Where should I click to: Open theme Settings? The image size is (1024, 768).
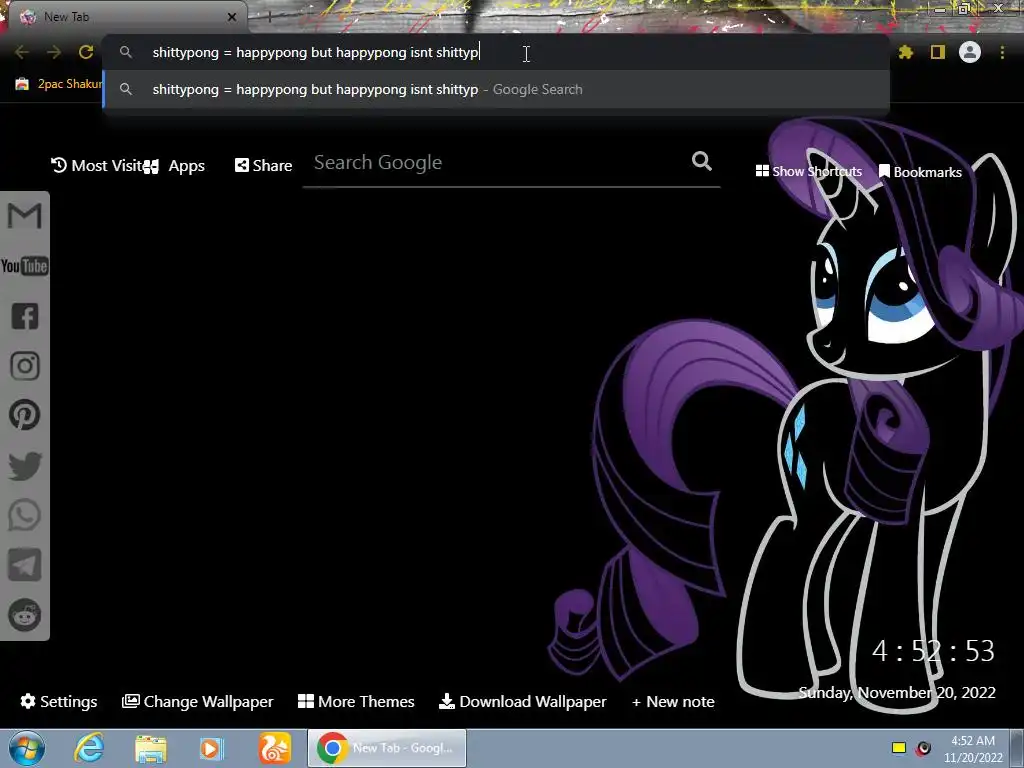point(59,701)
